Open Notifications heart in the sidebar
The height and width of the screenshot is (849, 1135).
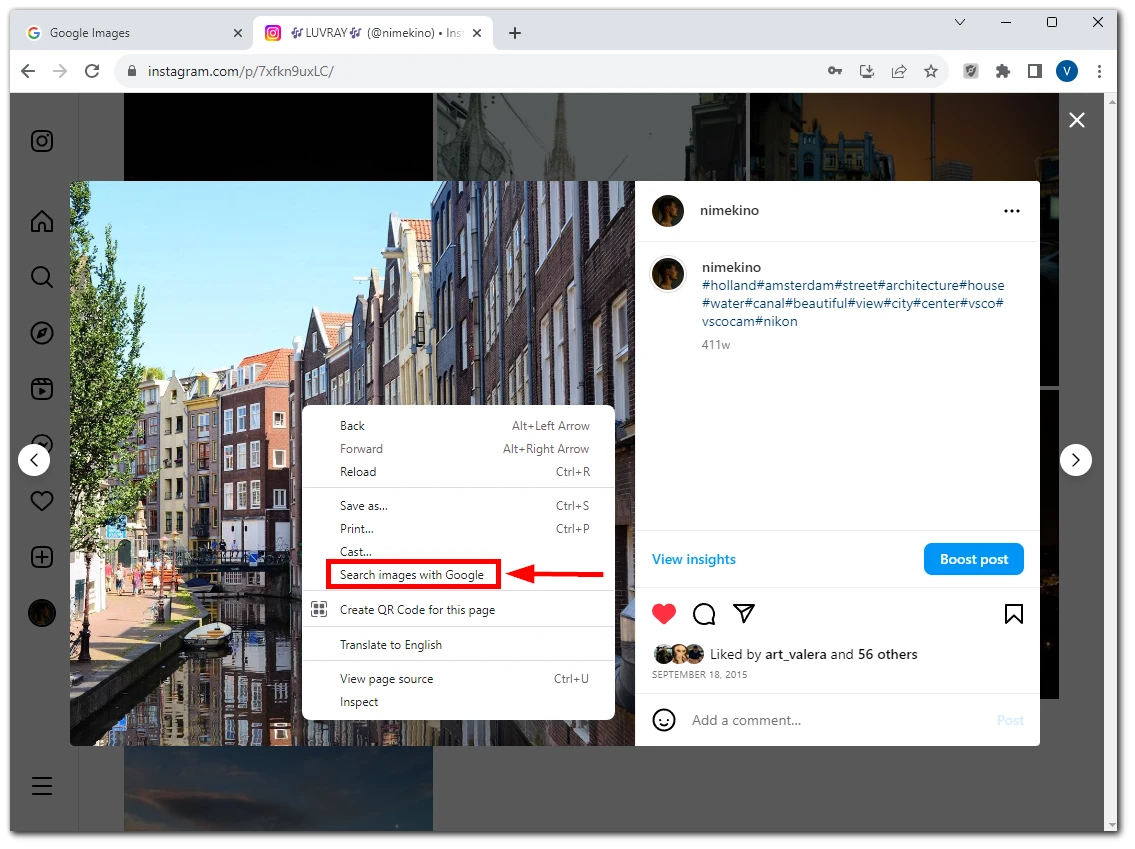(42, 500)
